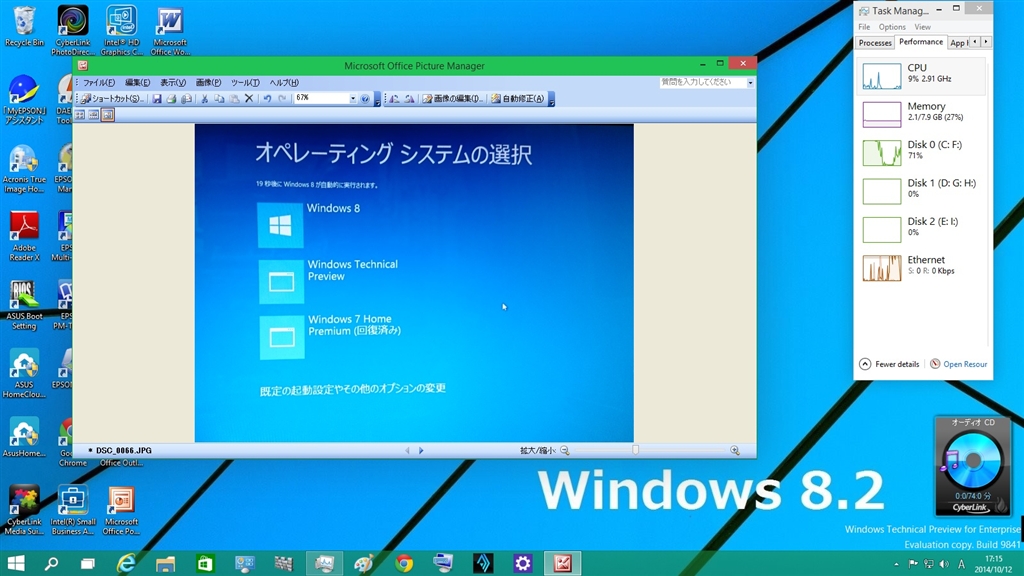Click the right tab-scroll arrow in Task Manager
Screen dimensions: 1024x576
tap(986, 42)
